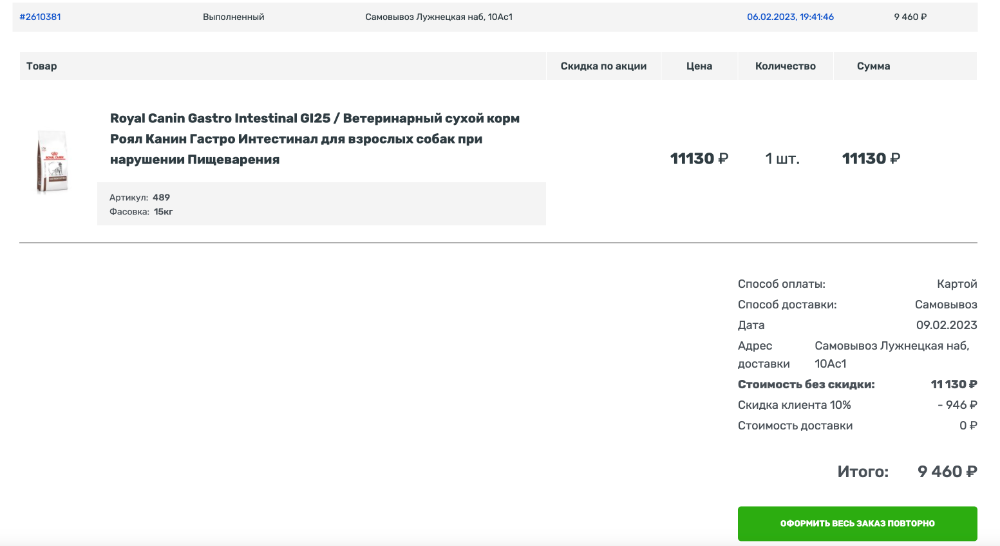Click the 'Артикул: 489' label
Image resolution: width=1000 pixels, height=546 pixels.
(x=140, y=197)
